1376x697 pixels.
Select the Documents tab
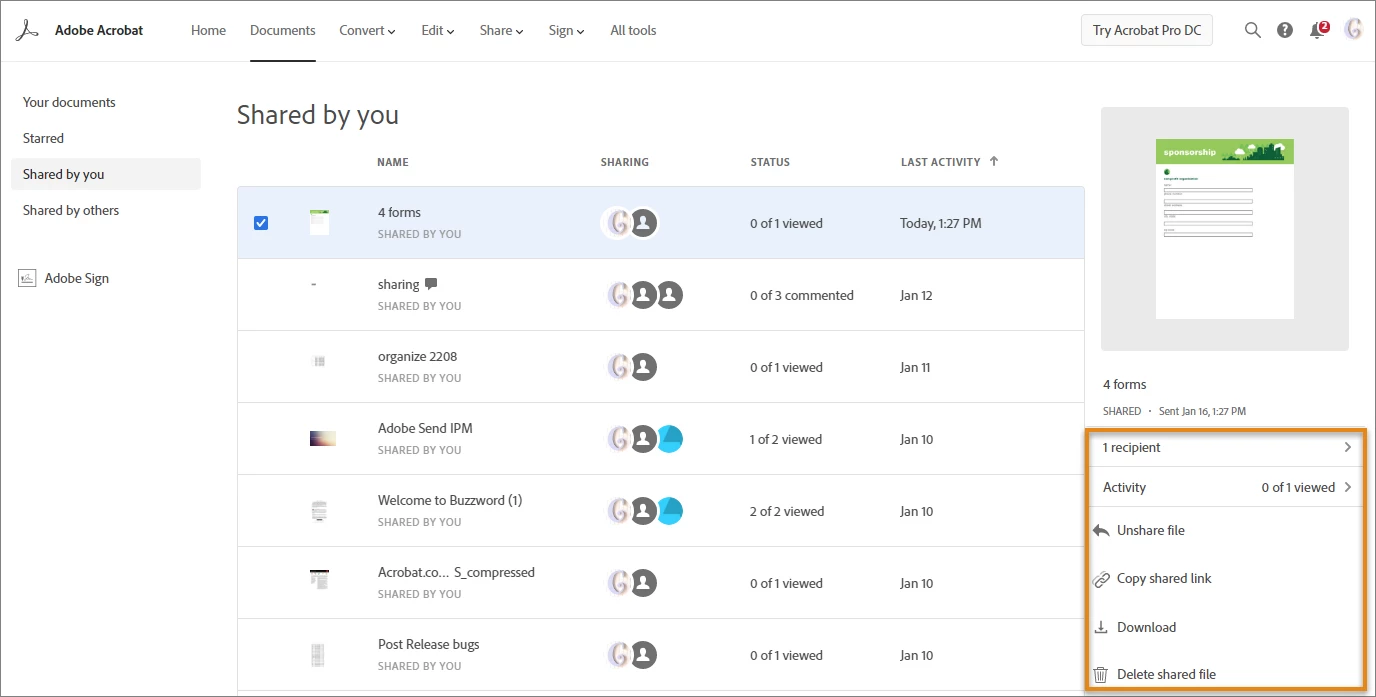(283, 30)
